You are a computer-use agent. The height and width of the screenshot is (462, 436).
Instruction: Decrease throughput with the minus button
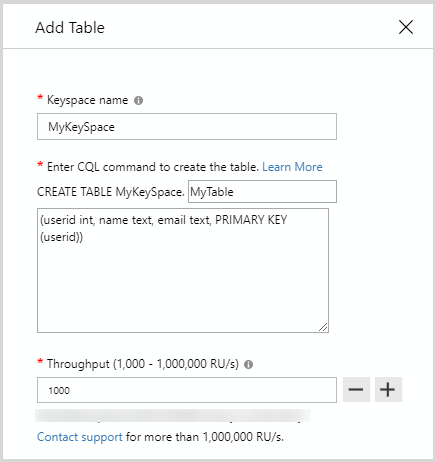[356, 389]
